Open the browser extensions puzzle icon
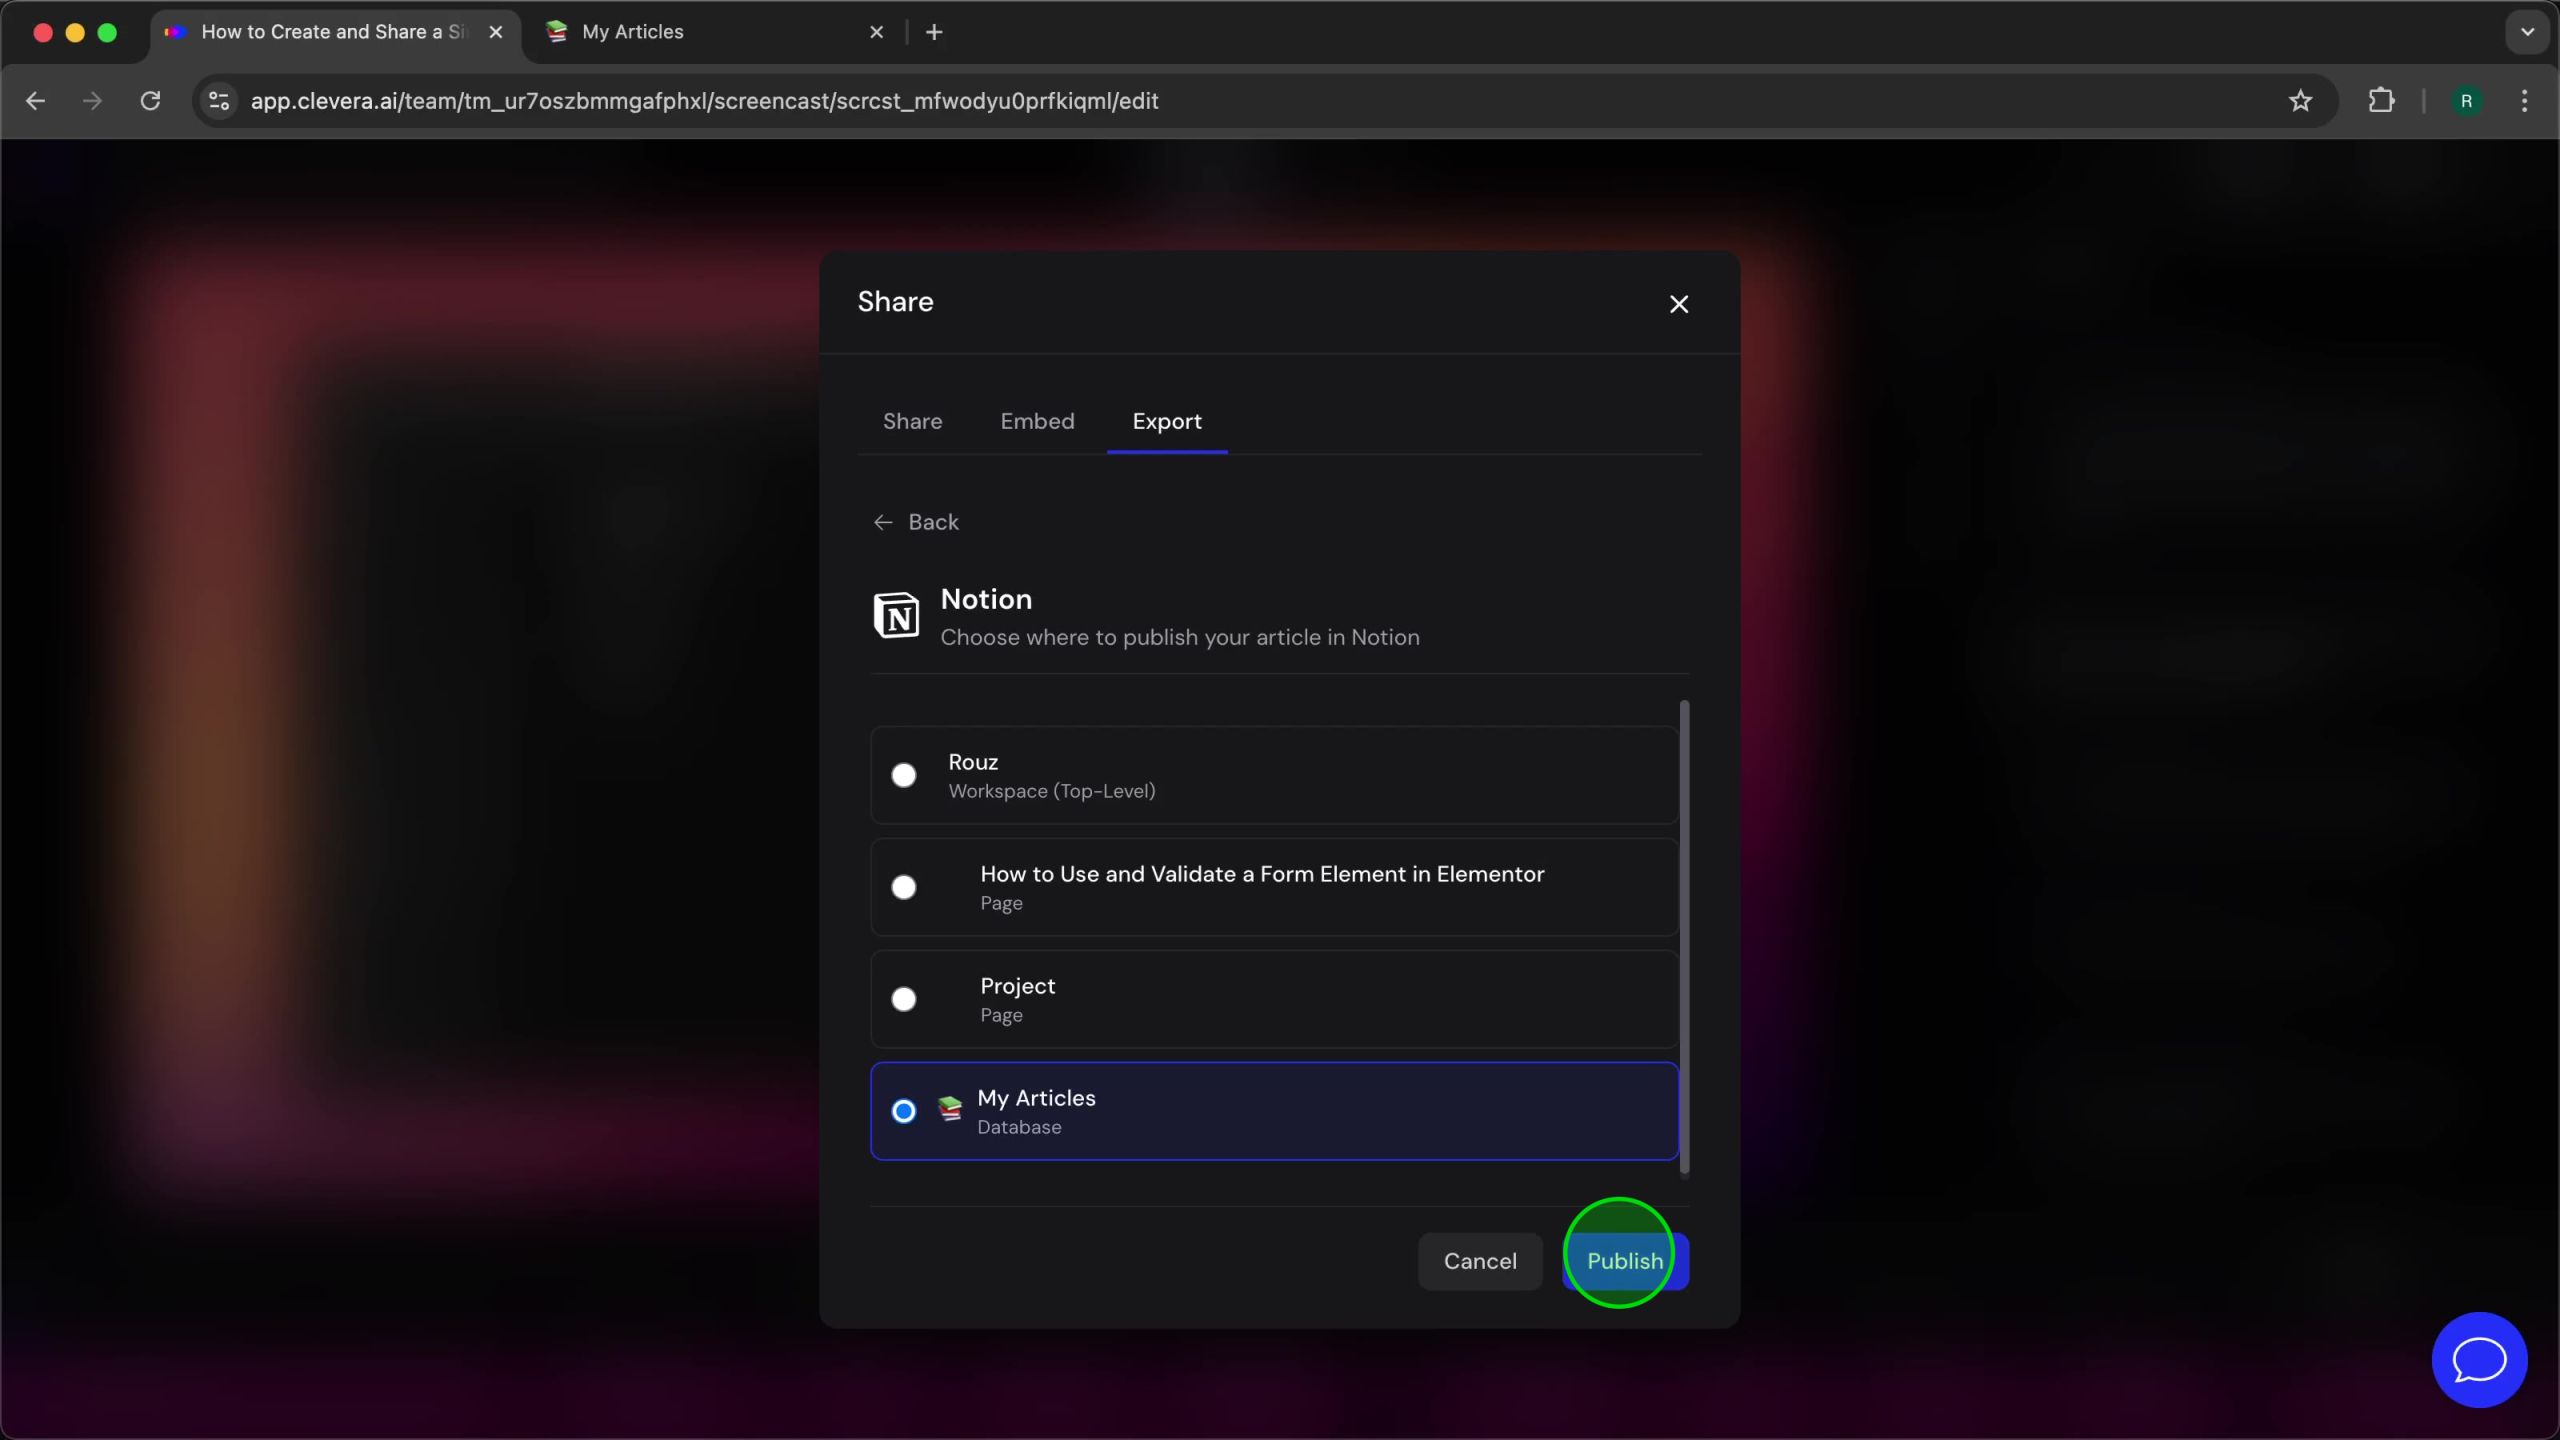Viewport: 2560px width, 1440px height. click(x=2381, y=101)
